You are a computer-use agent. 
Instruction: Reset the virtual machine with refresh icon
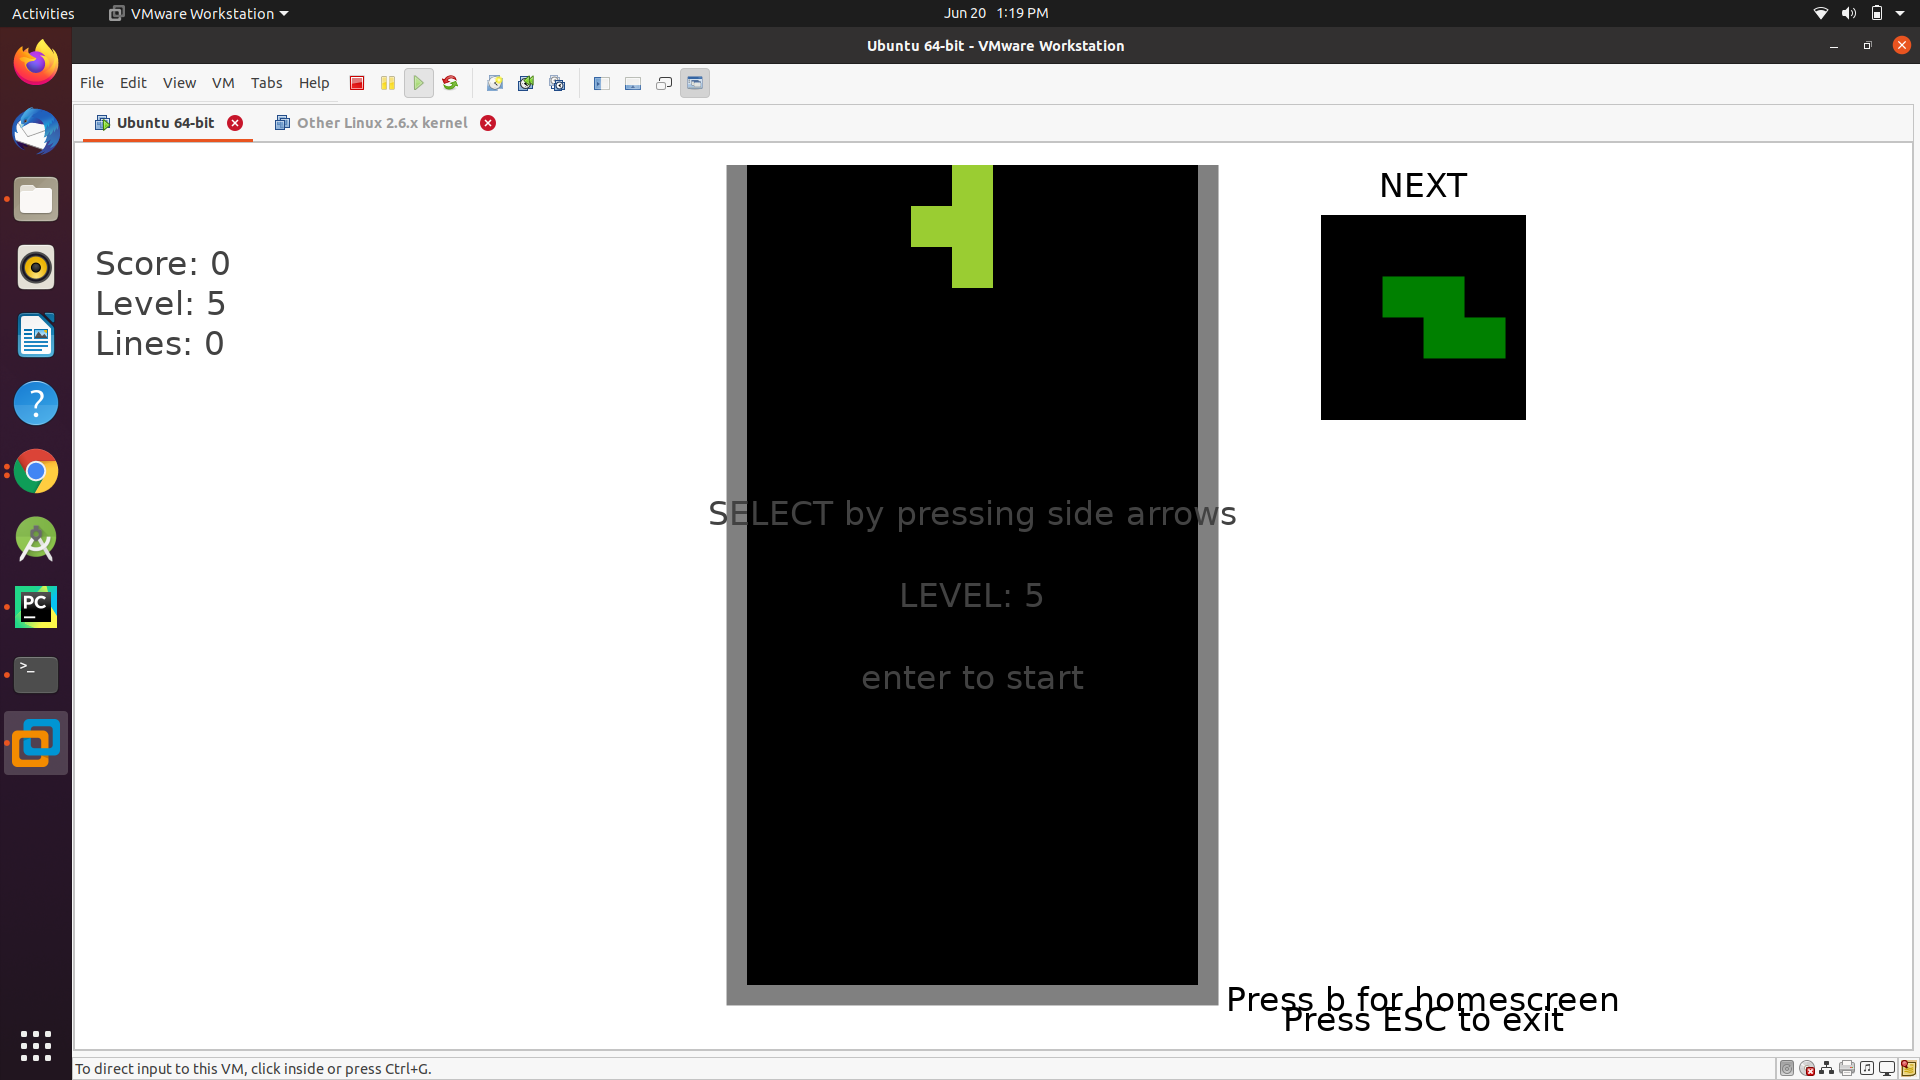point(449,83)
